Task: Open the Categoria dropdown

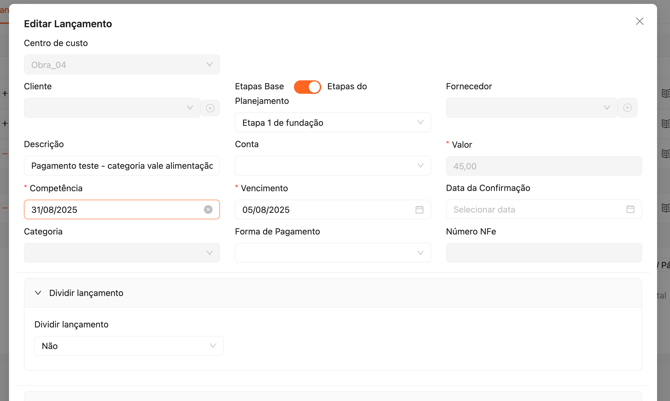Action: tap(122, 253)
